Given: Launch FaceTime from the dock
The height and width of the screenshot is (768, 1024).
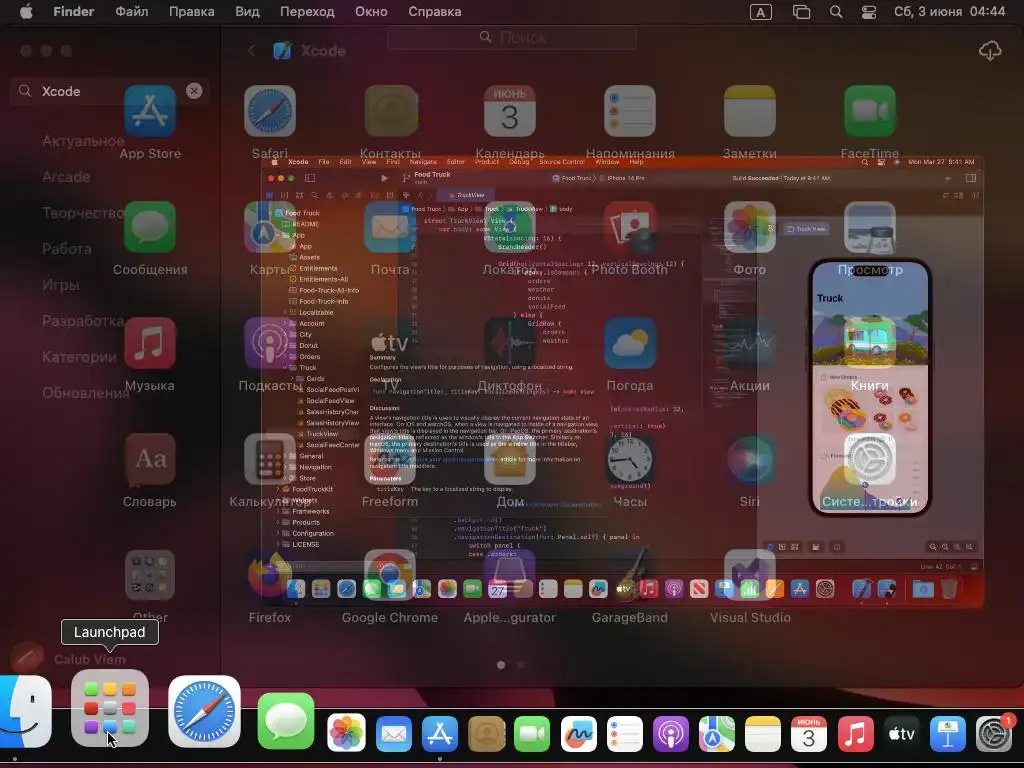Looking at the screenshot, I should point(532,733).
